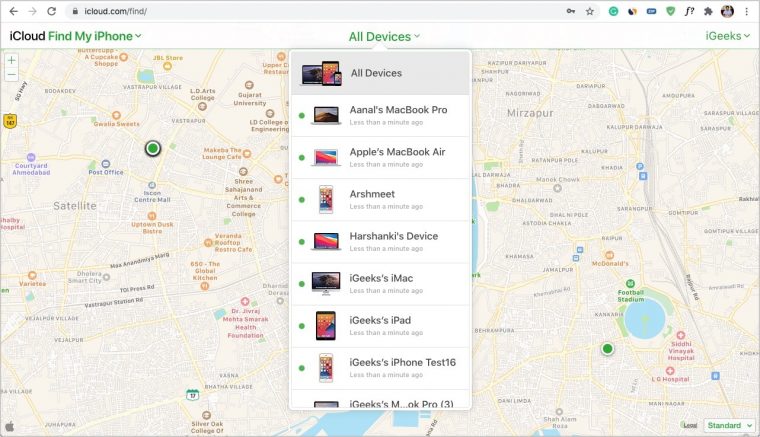
Task: Click the Mirzapur area label
Action: click(x=530, y=113)
